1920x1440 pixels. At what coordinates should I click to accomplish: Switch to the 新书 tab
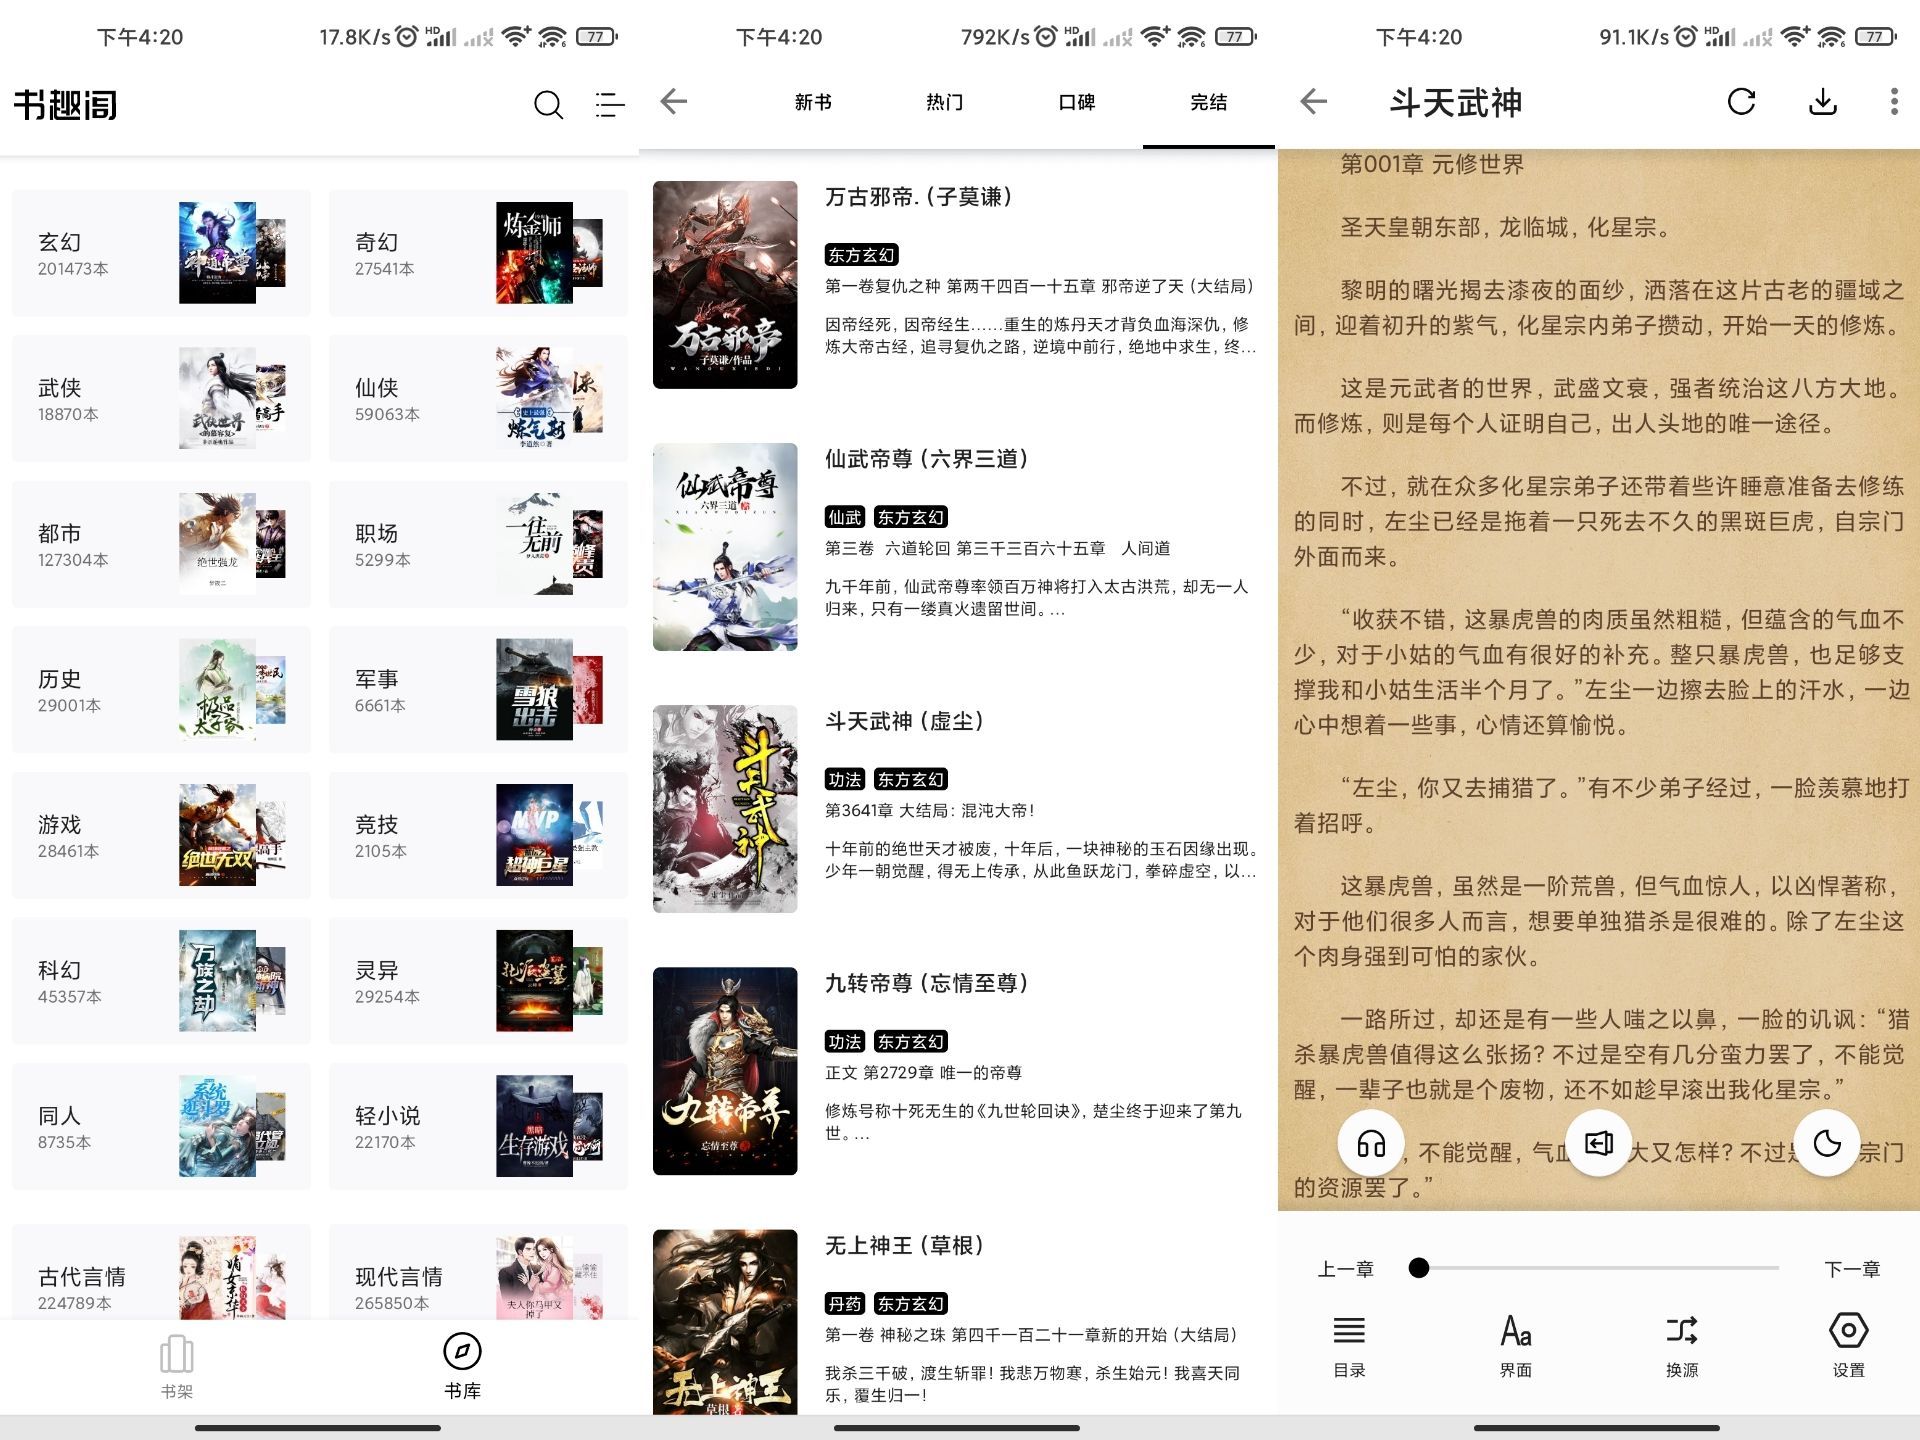click(x=812, y=102)
